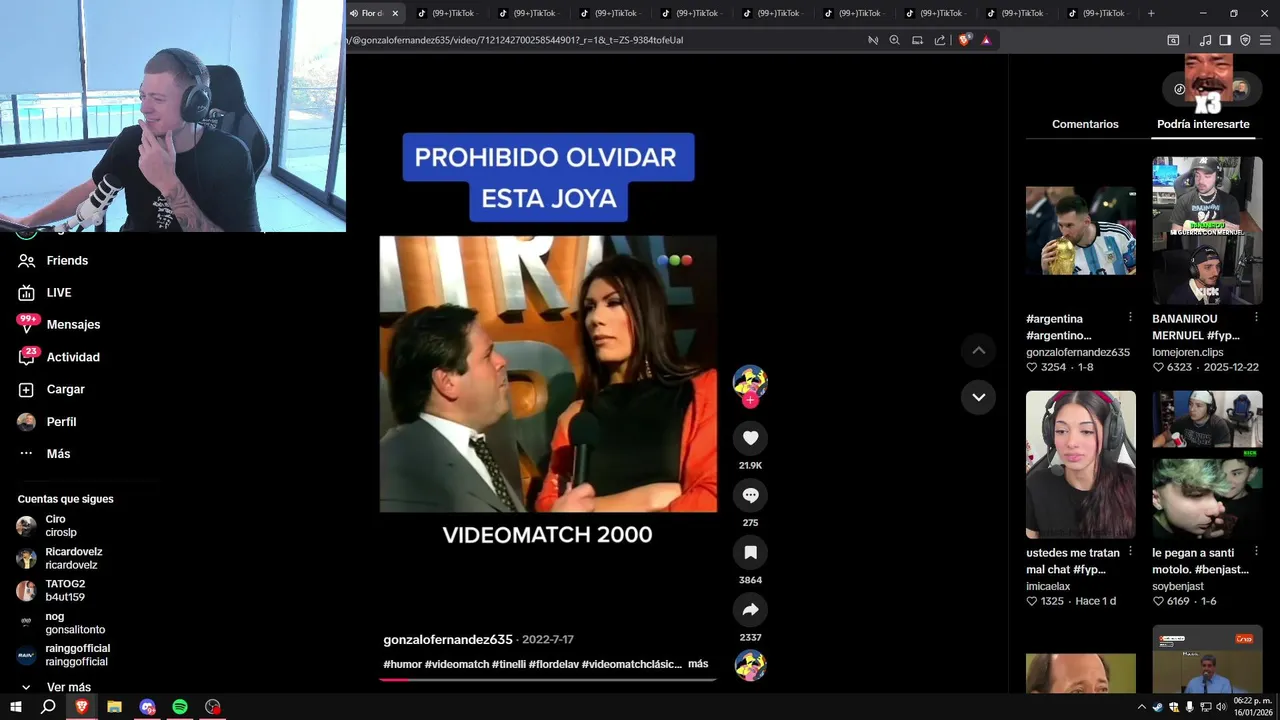Open the BANANIROU MERNUEL video thumbnail
The width and height of the screenshot is (1280, 720).
point(1207,230)
